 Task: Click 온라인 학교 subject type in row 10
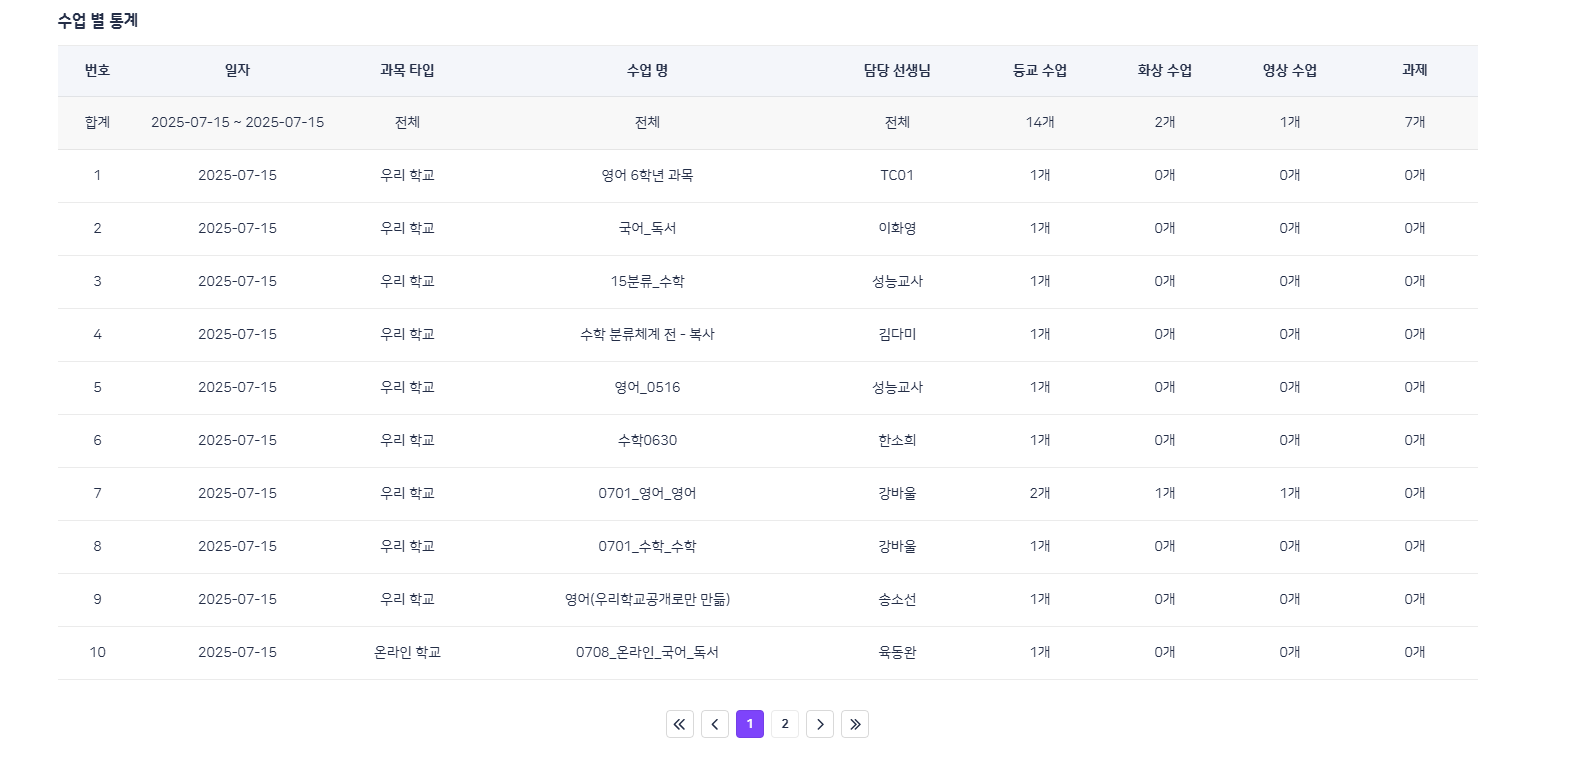point(407,652)
